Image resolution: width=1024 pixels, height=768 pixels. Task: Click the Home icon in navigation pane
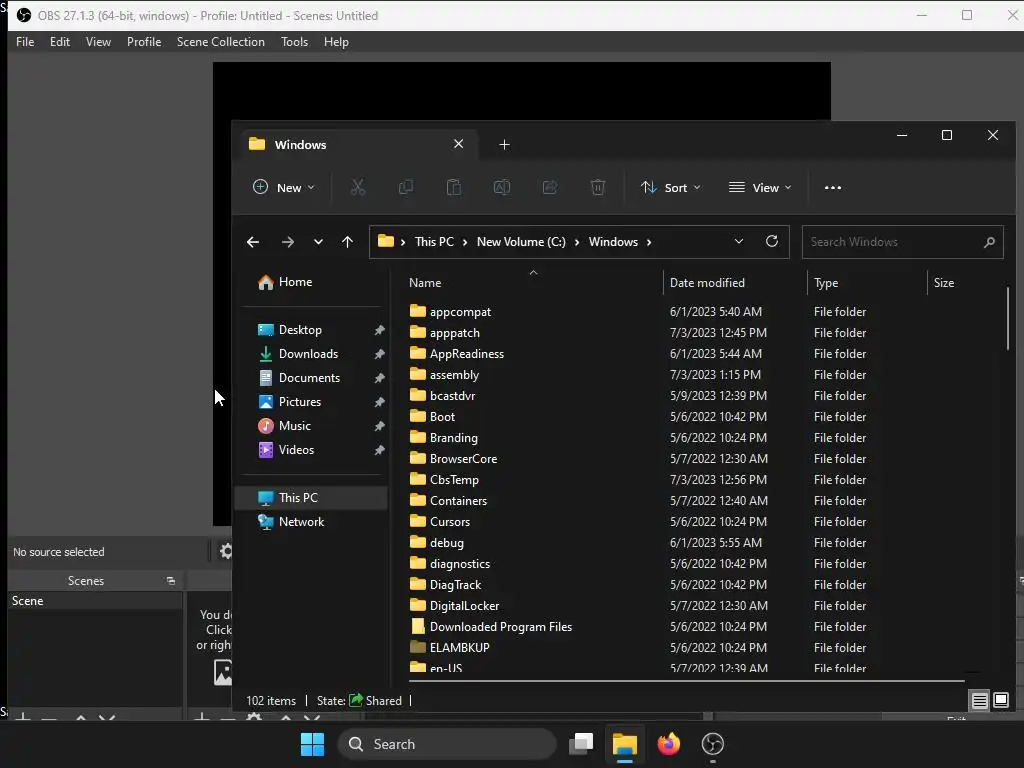click(266, 282)
